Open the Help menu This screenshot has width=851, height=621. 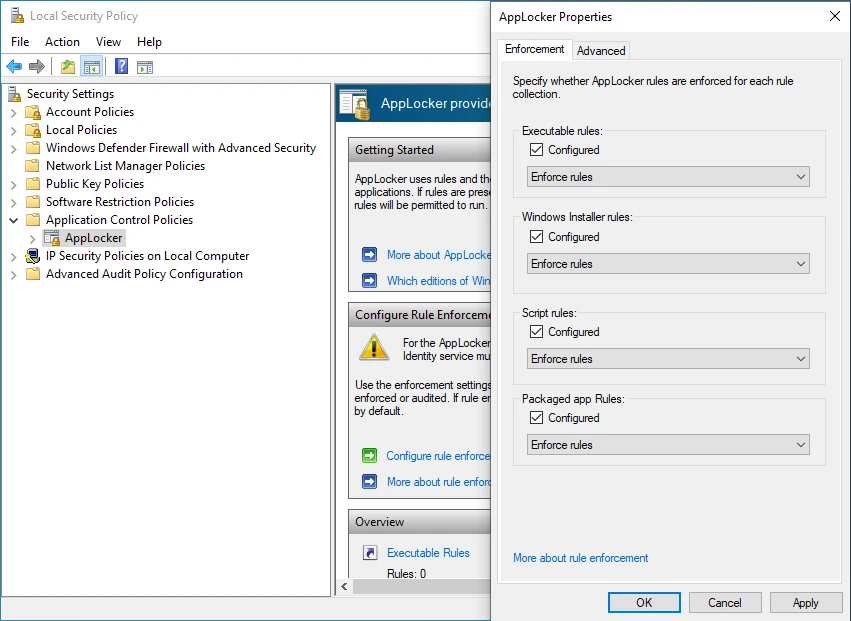click(x=149, y=42)
